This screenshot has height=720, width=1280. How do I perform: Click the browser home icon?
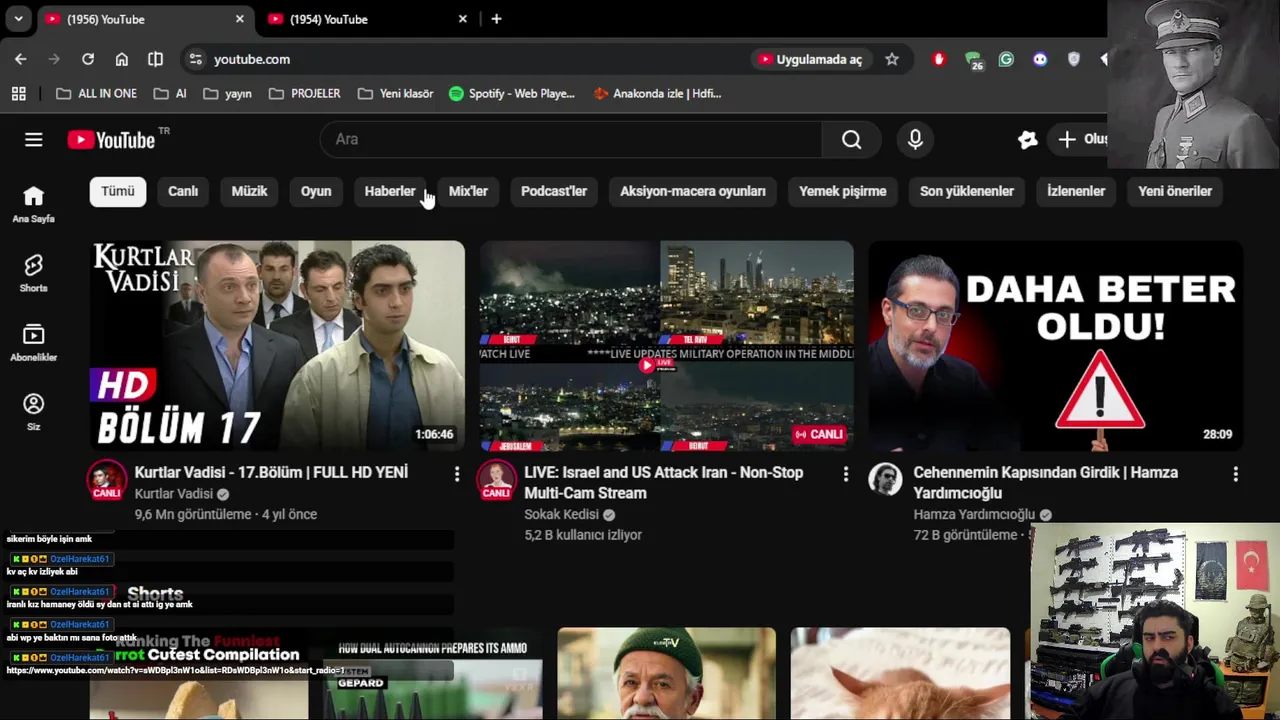[x=122, y=59]
